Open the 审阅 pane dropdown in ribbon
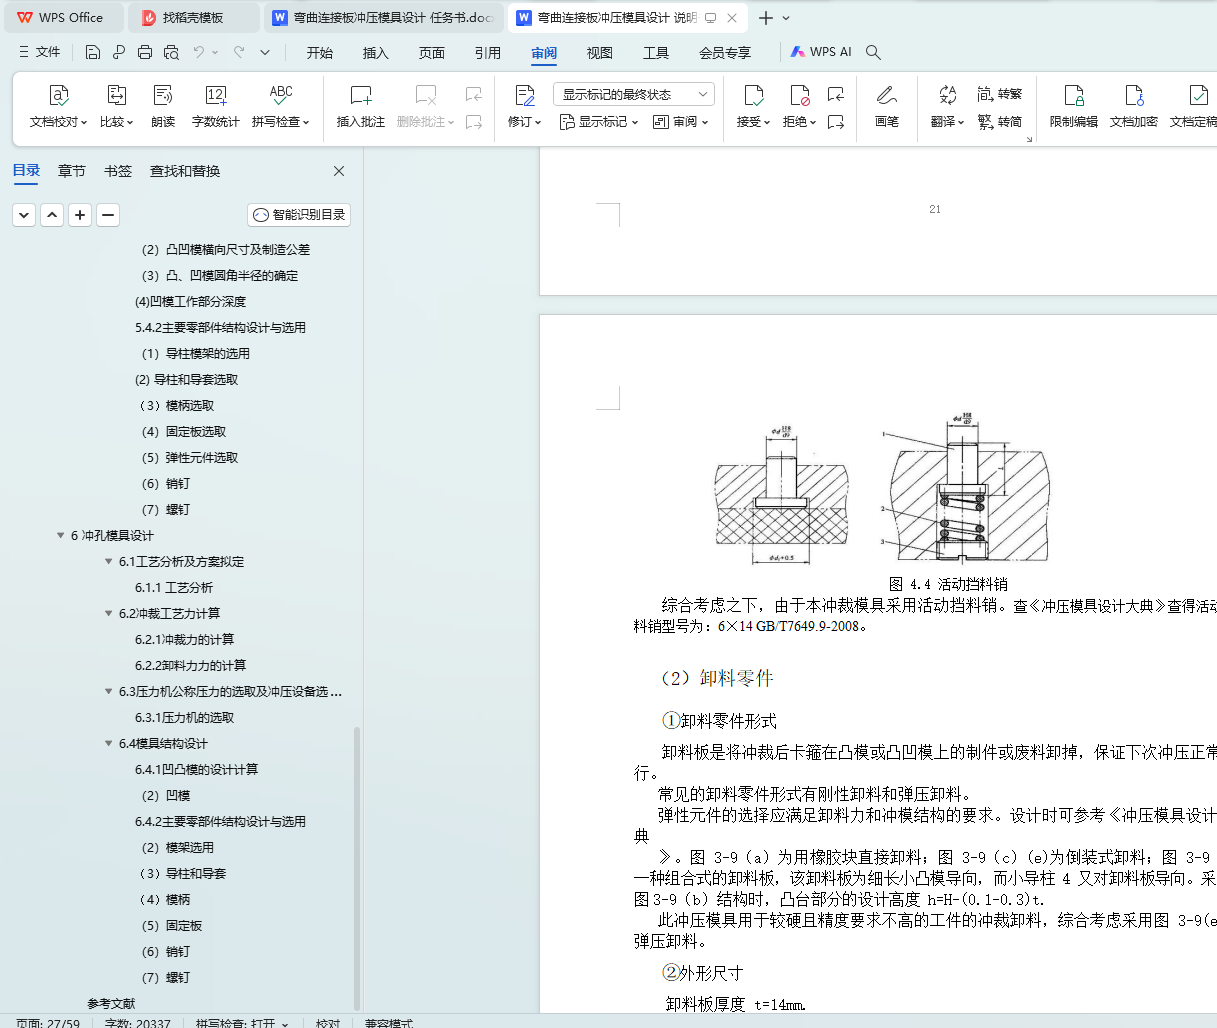 (680, 122)
